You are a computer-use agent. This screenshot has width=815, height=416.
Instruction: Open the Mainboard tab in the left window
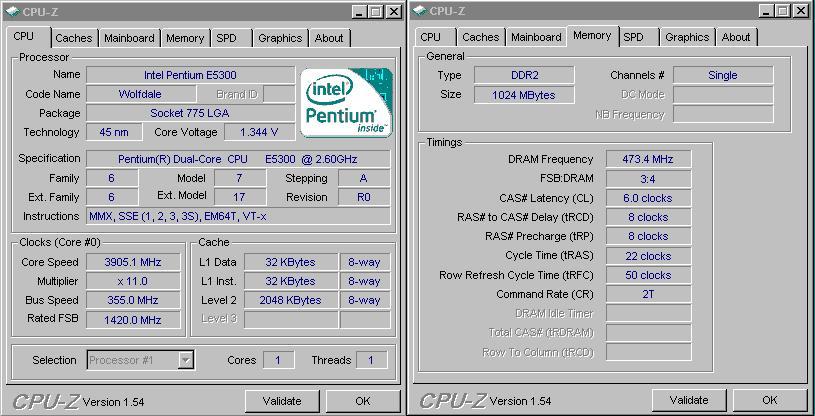[129, 38]
